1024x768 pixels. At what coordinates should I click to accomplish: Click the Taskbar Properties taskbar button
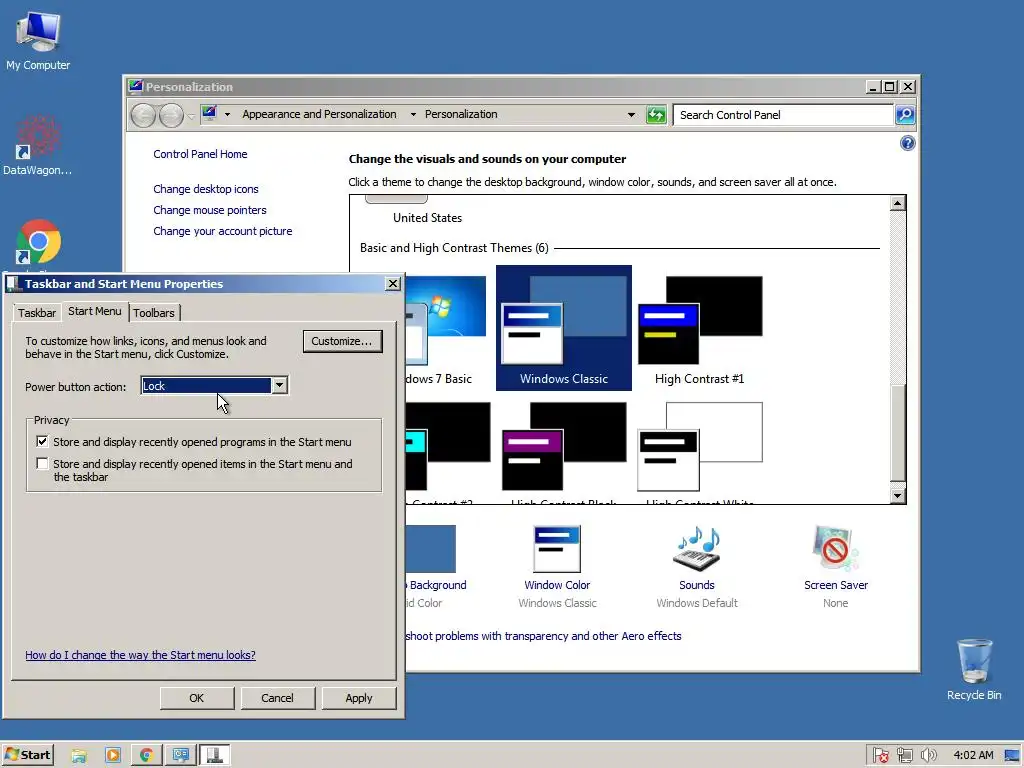tap(215, 755)
